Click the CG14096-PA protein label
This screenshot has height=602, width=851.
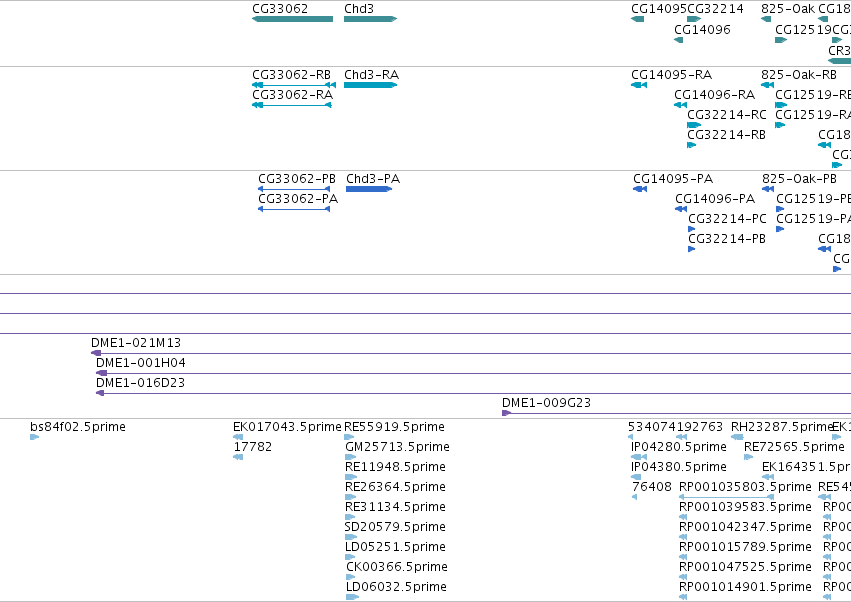[715, 199]
